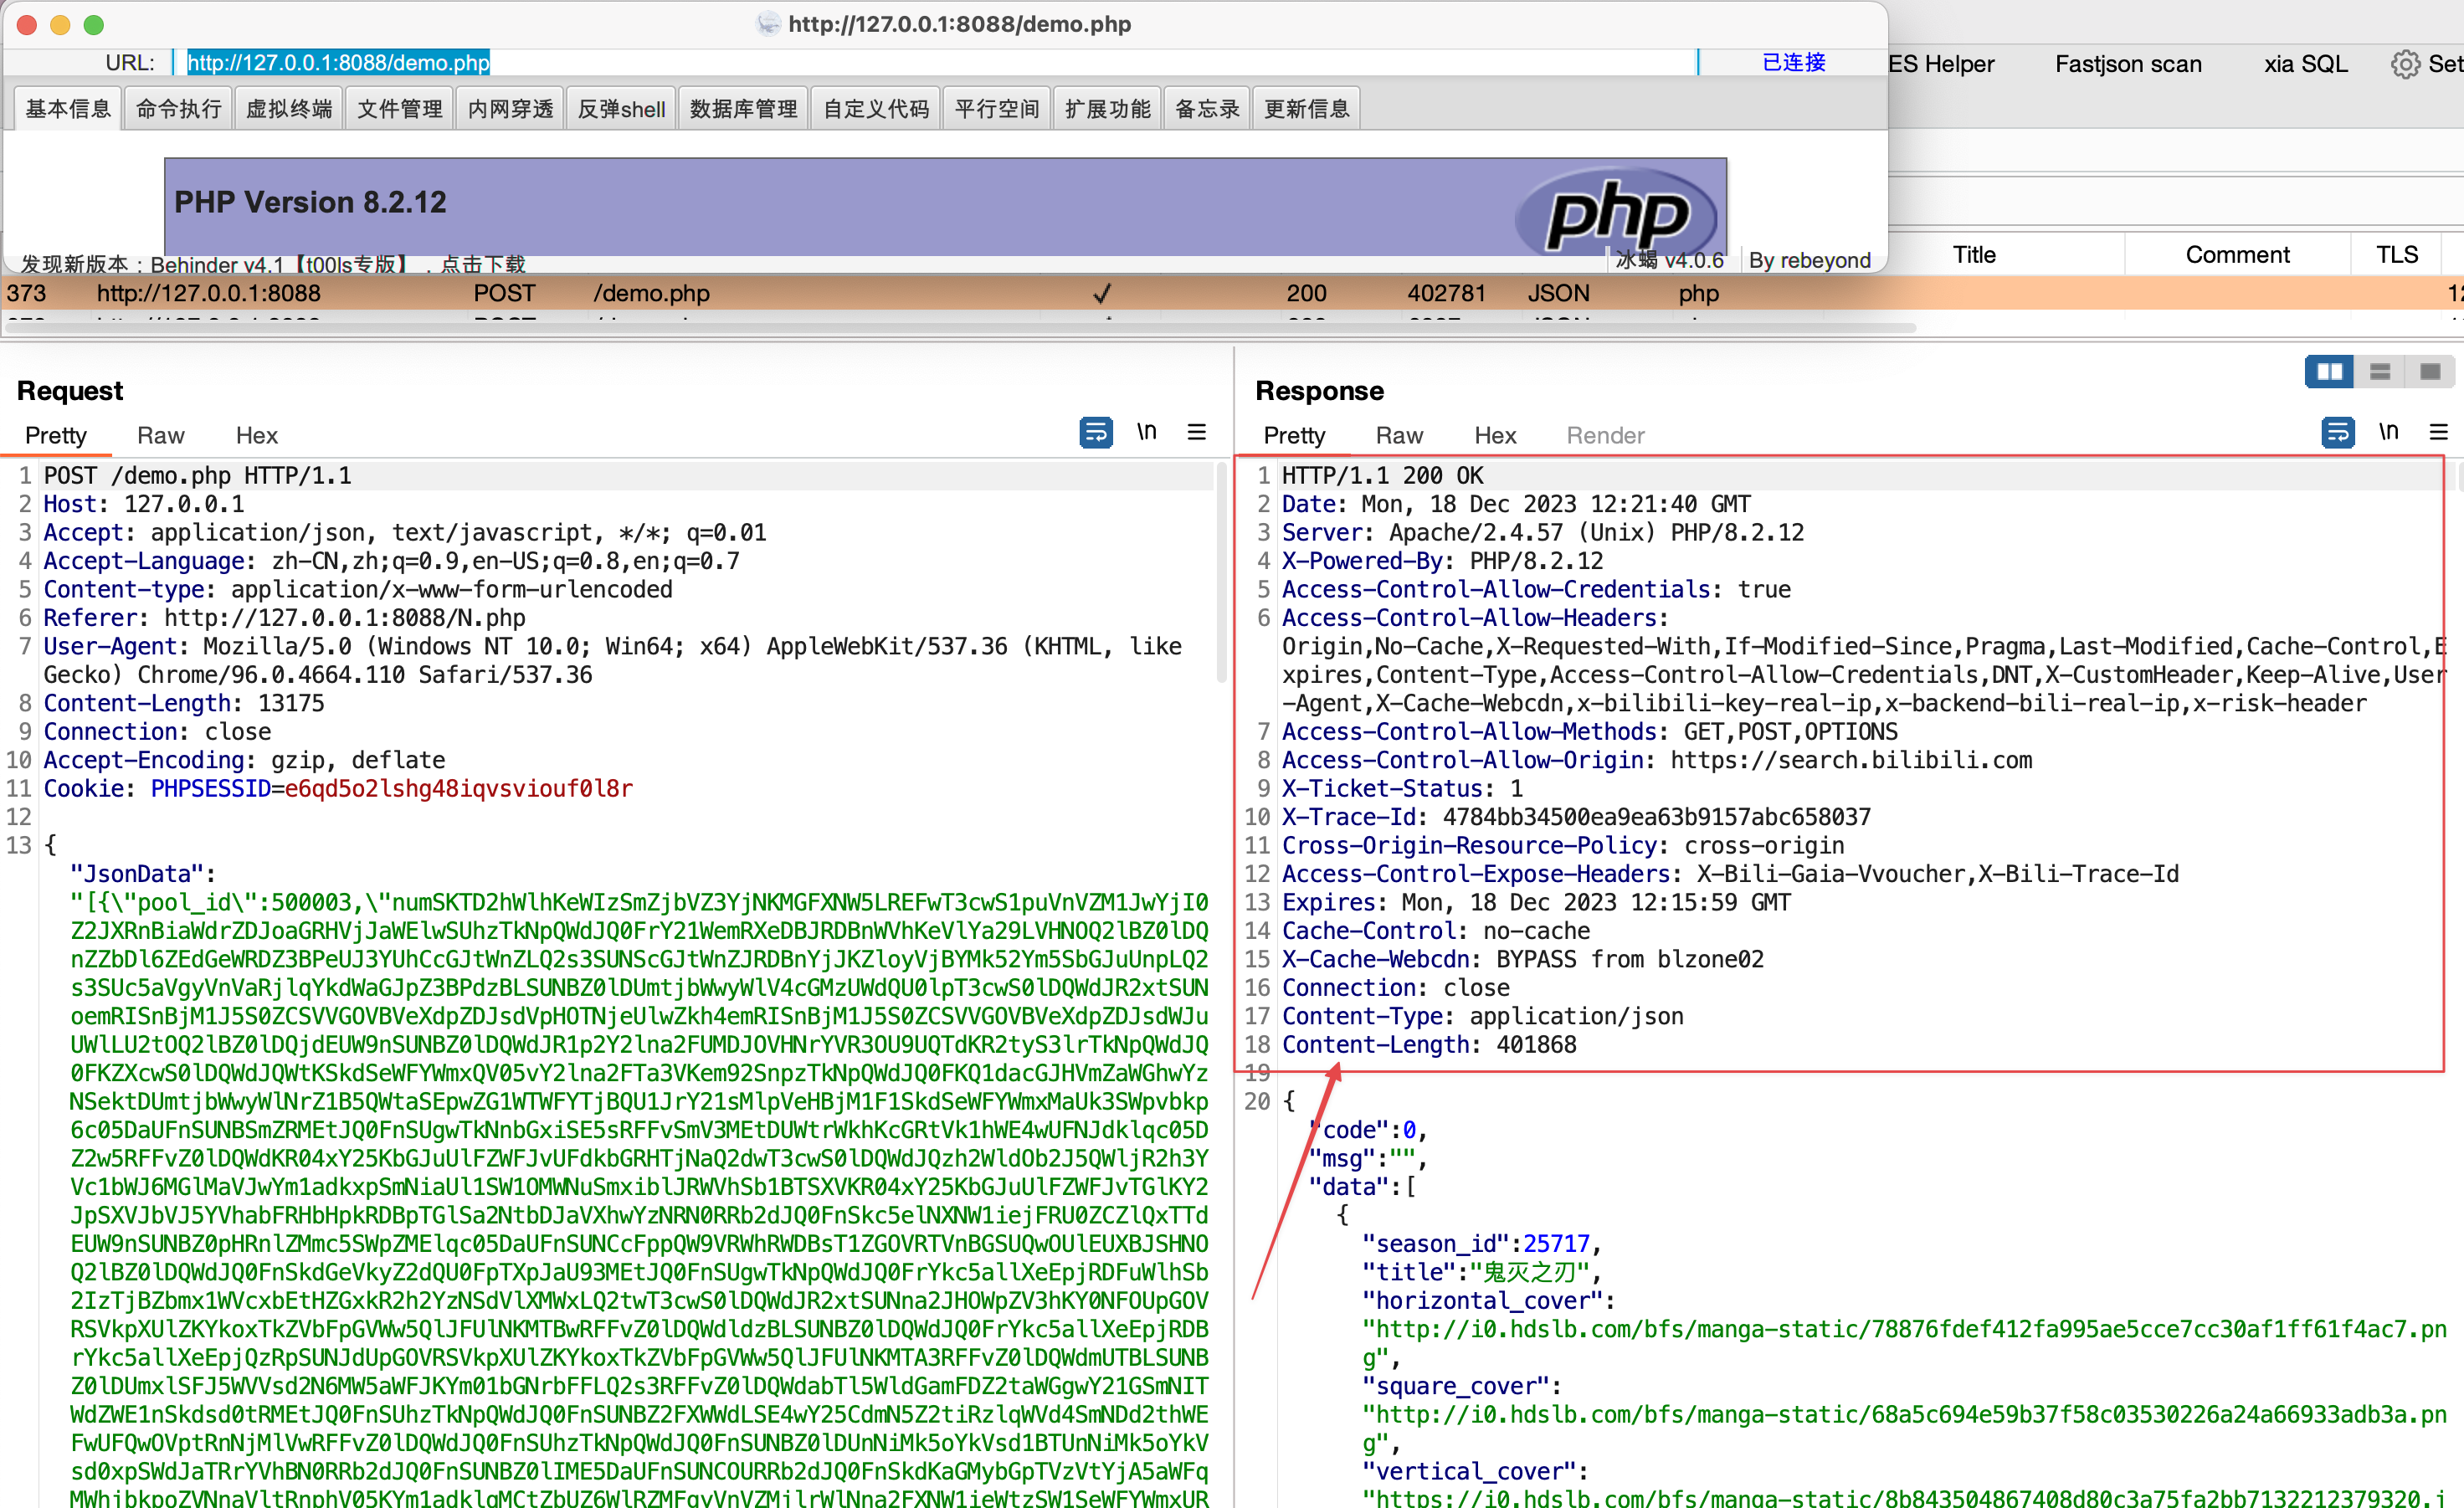Toggle word wrap icon in Response panel
Screen dimensions: 2464x1508
pos(2337,432)
